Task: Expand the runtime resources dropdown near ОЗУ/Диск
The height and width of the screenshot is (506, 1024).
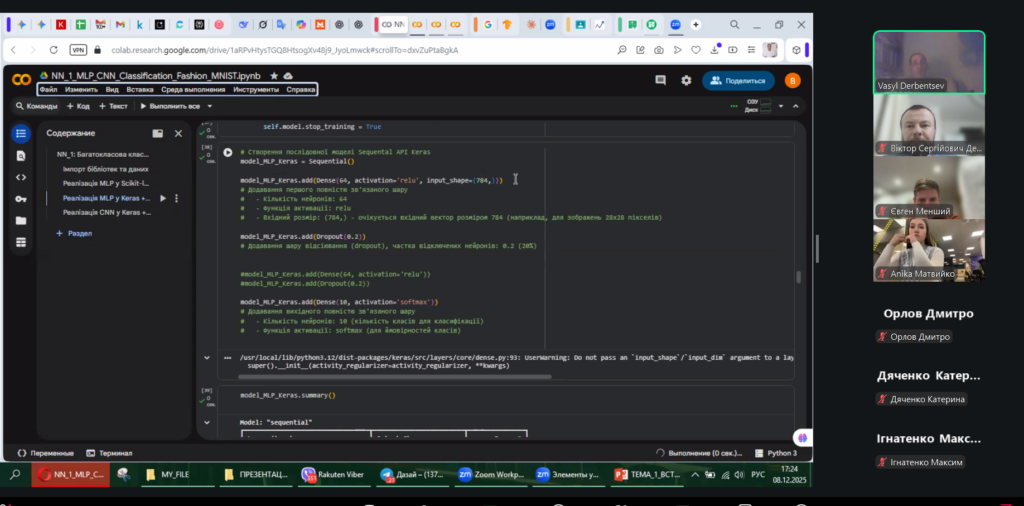Action: [780, 105]
